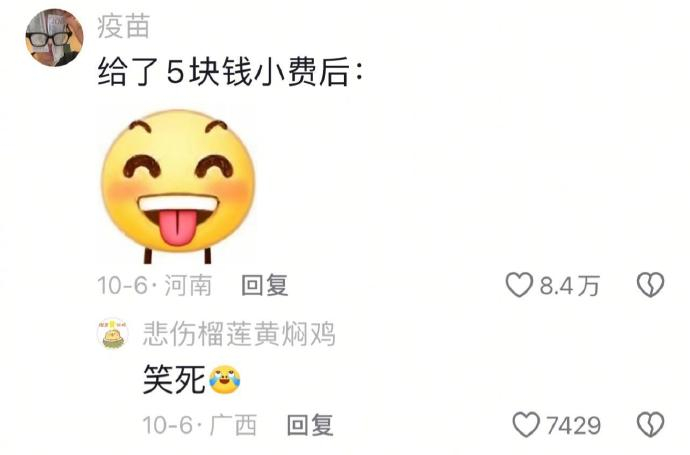
Task: Like the comment by 疫苗
Action: pyautogui.click(x=519, y=285)
